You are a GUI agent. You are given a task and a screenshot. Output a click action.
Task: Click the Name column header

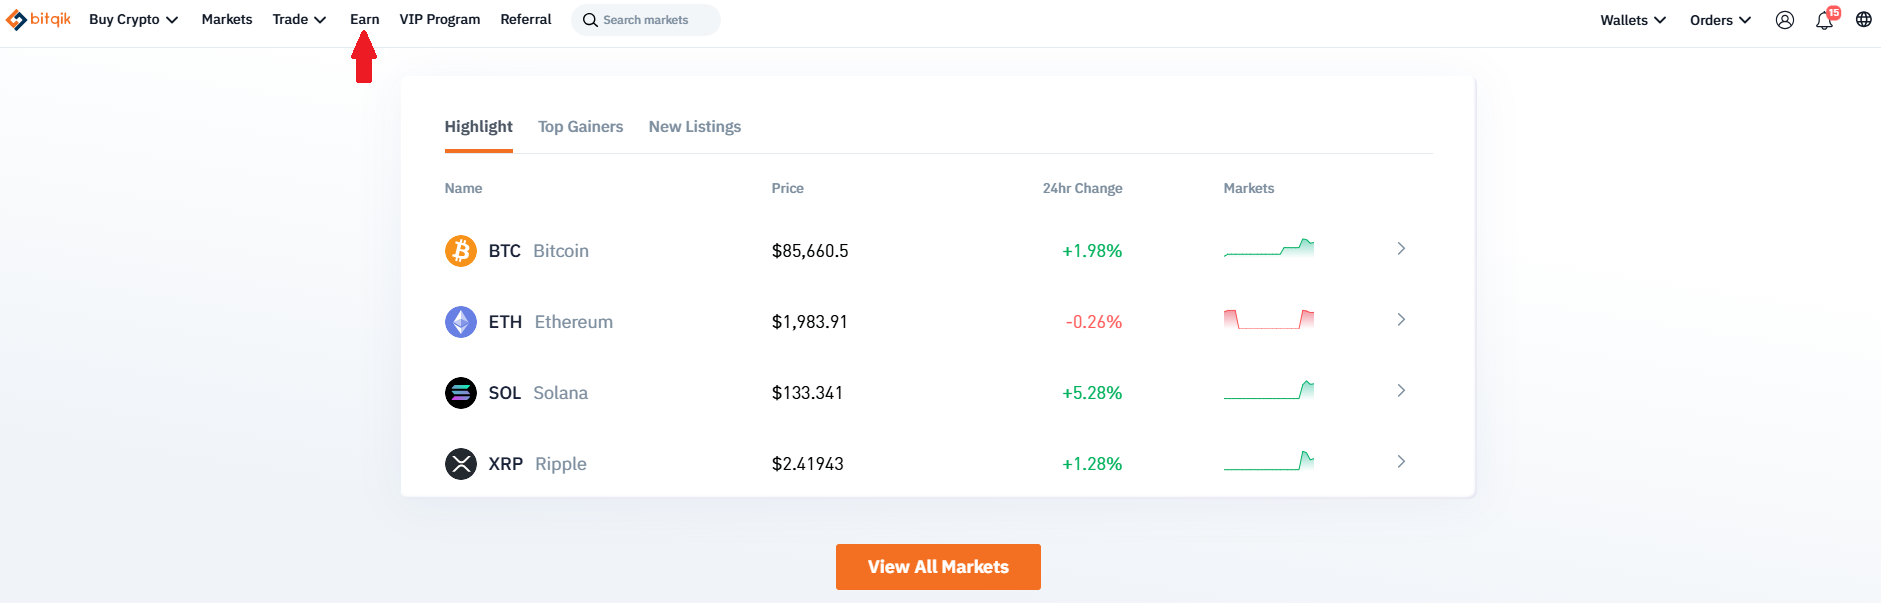[x=463, y=188]
